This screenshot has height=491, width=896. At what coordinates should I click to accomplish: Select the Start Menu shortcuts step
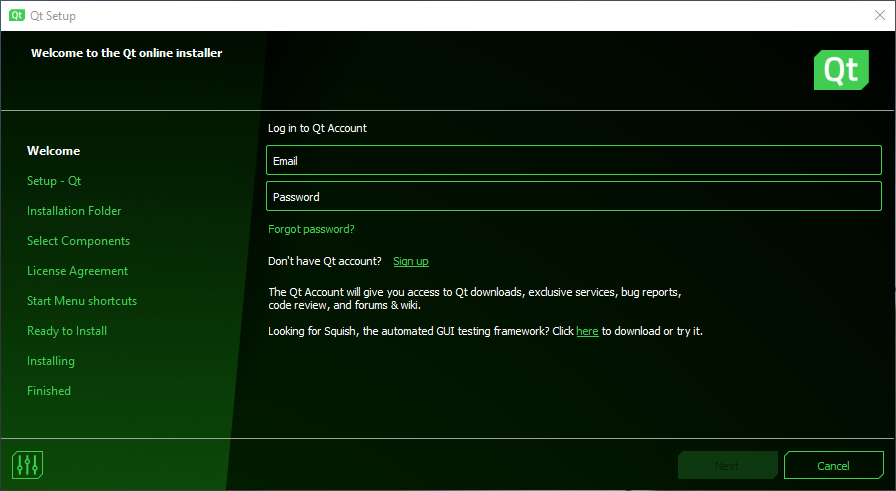[x=82, y=301]
